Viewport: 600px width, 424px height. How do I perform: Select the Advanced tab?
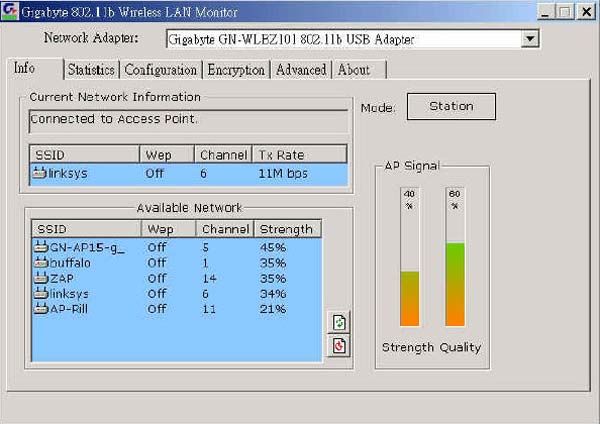coord(301,70)
